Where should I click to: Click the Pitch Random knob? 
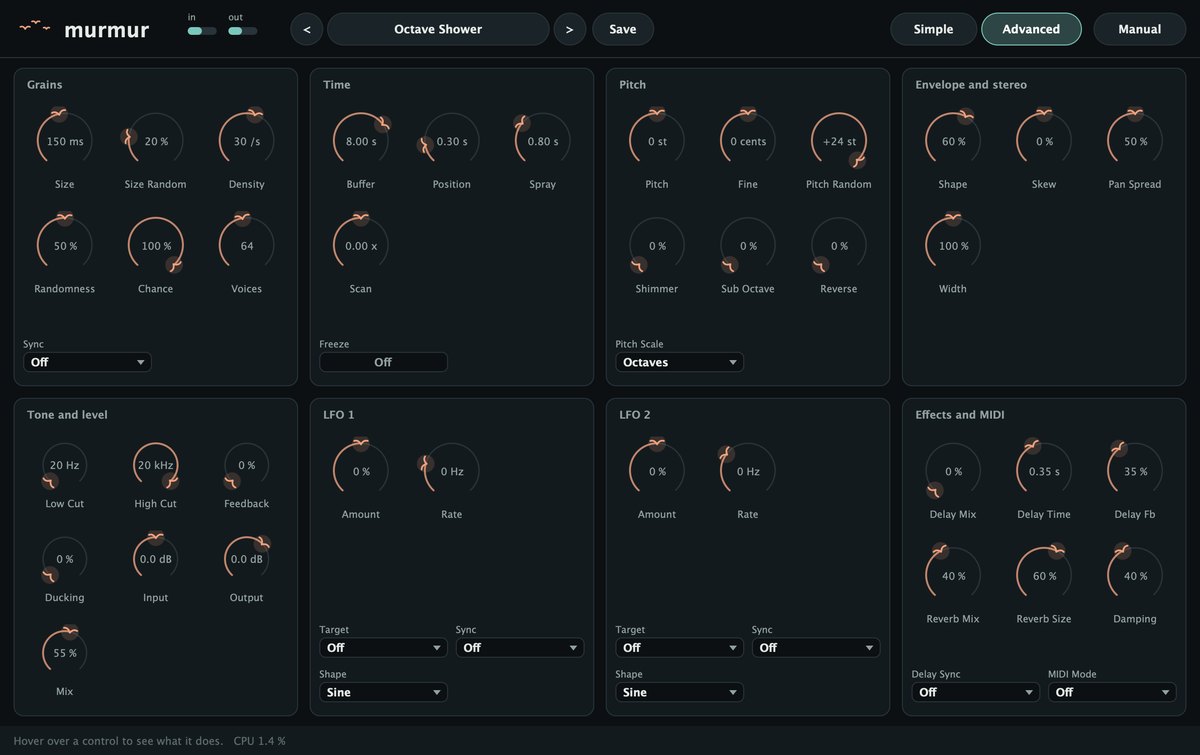pyautogui.click(x=839, y=141)
